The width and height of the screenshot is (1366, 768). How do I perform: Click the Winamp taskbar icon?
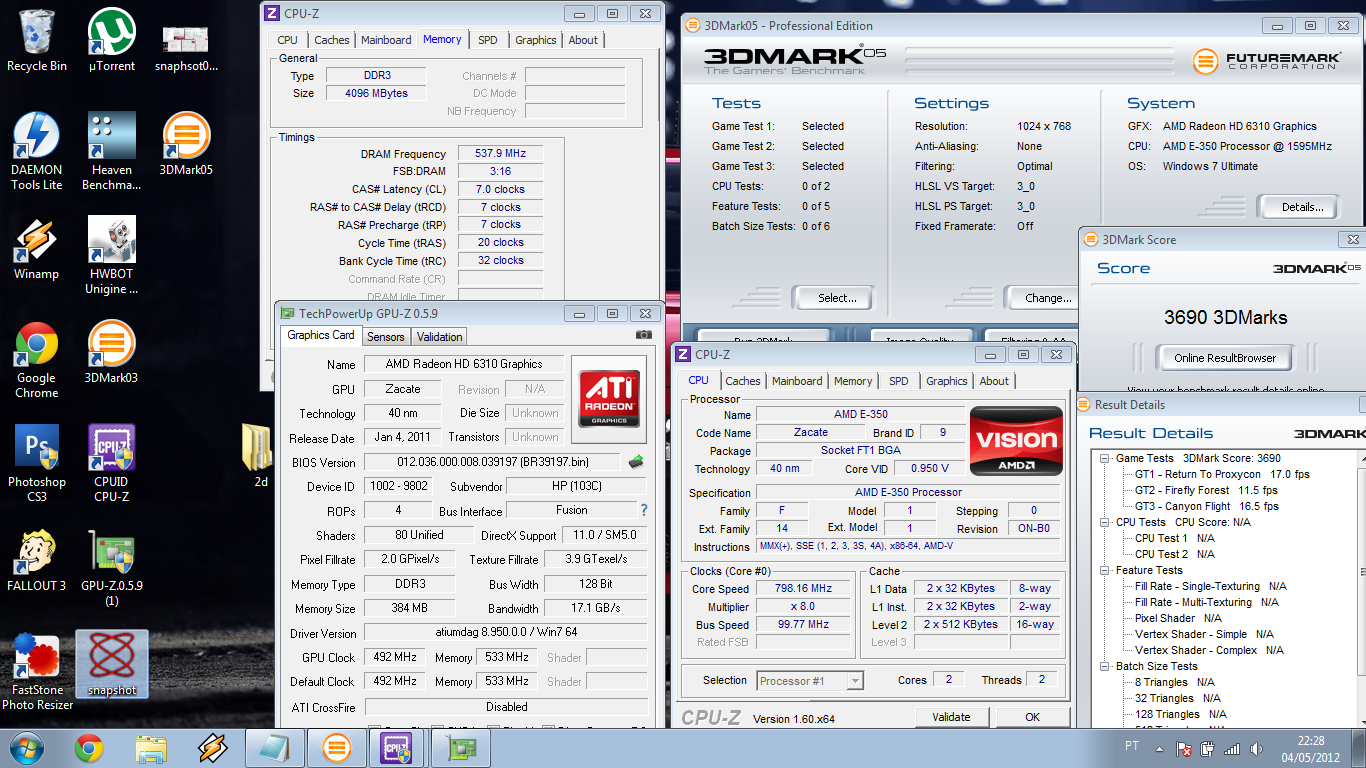click(x=212, y=748)
